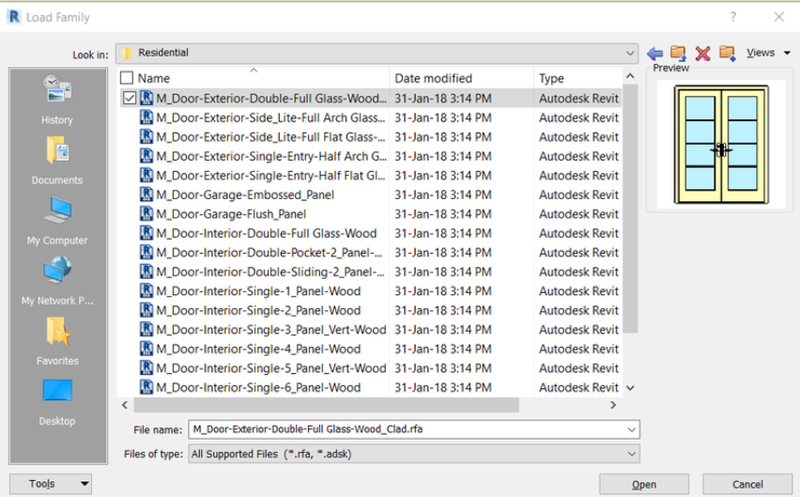Sort the list by the Type column header

click(x=552, y=78)
